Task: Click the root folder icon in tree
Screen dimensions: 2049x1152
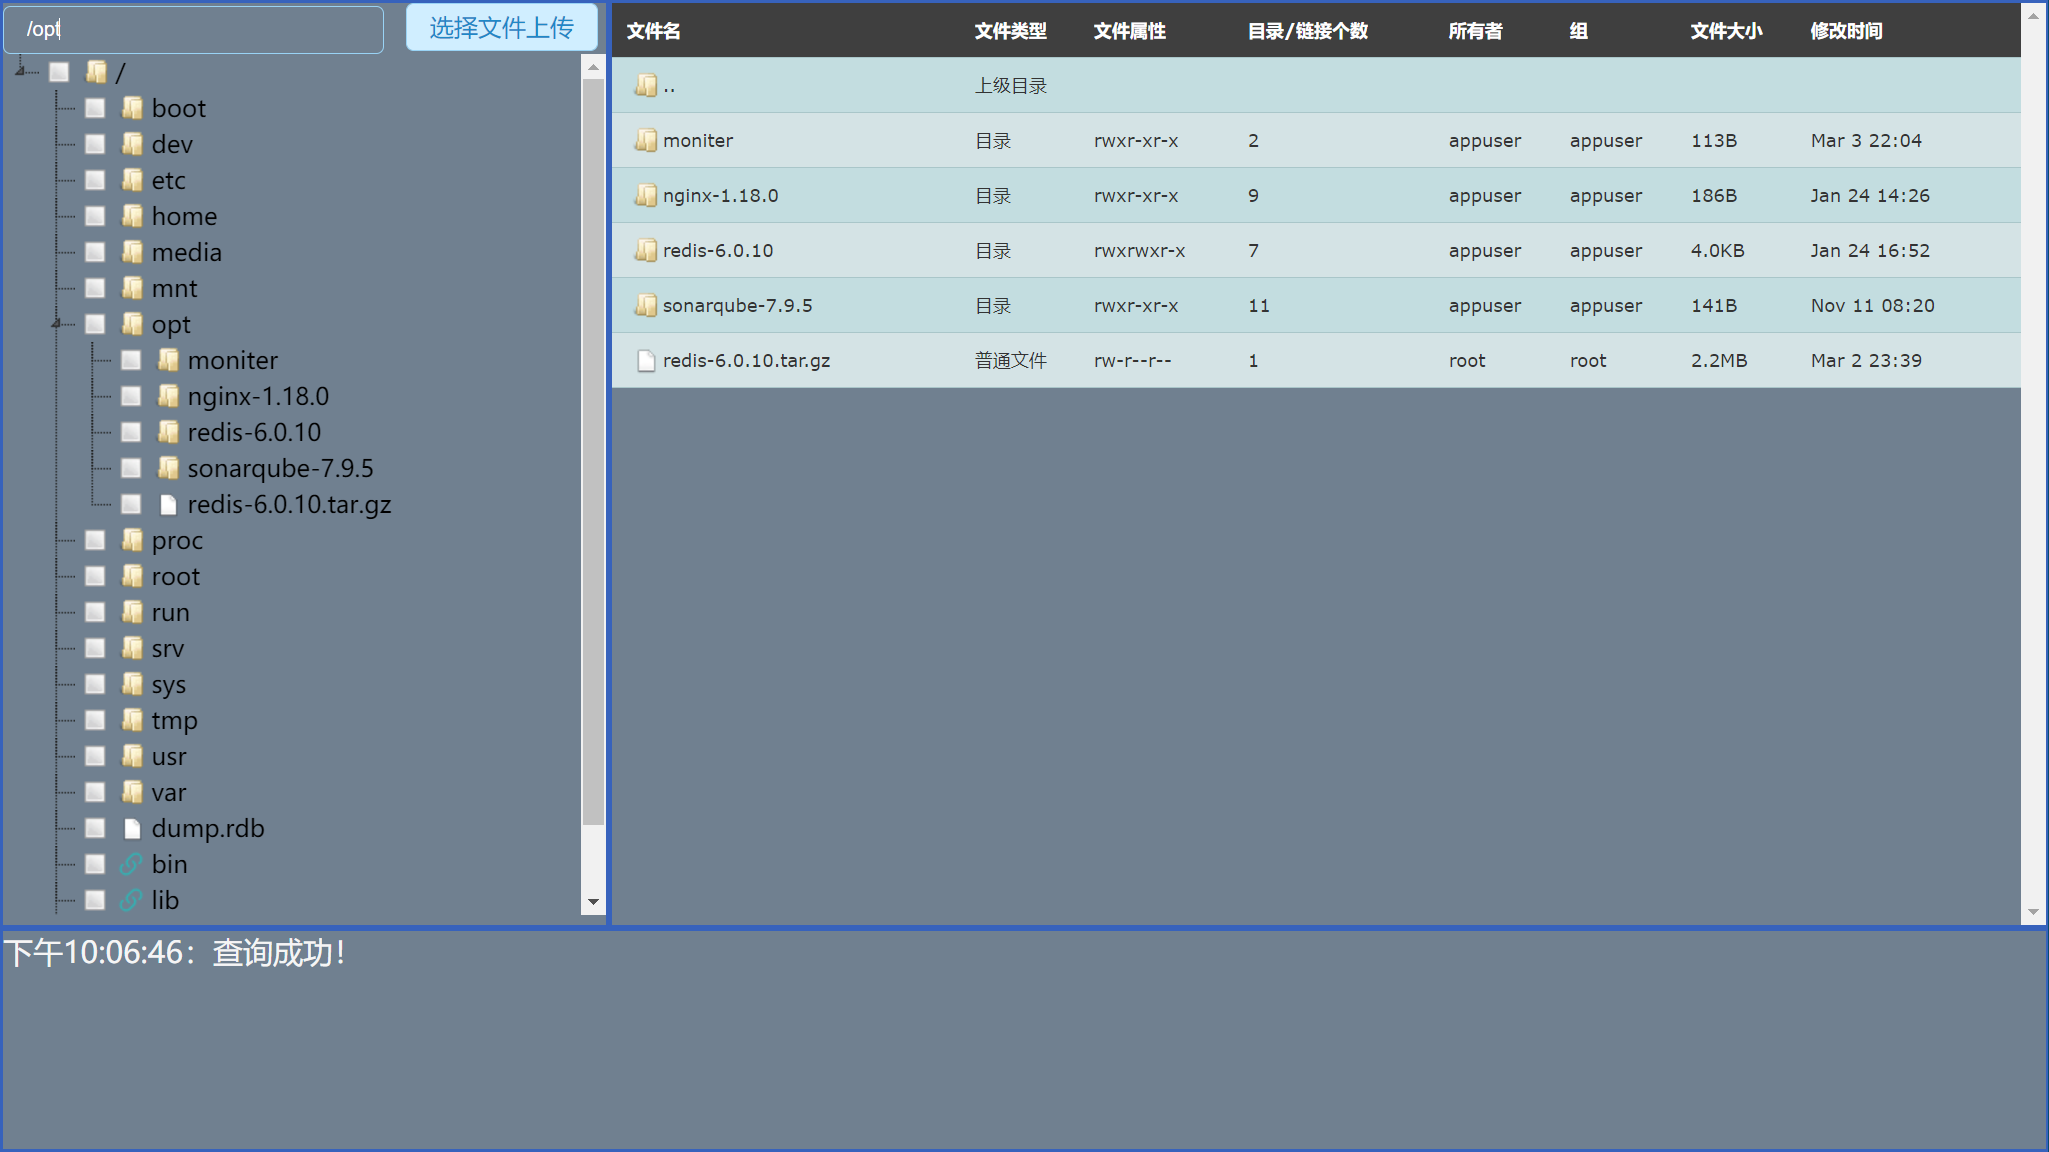Action: (132, 576)
